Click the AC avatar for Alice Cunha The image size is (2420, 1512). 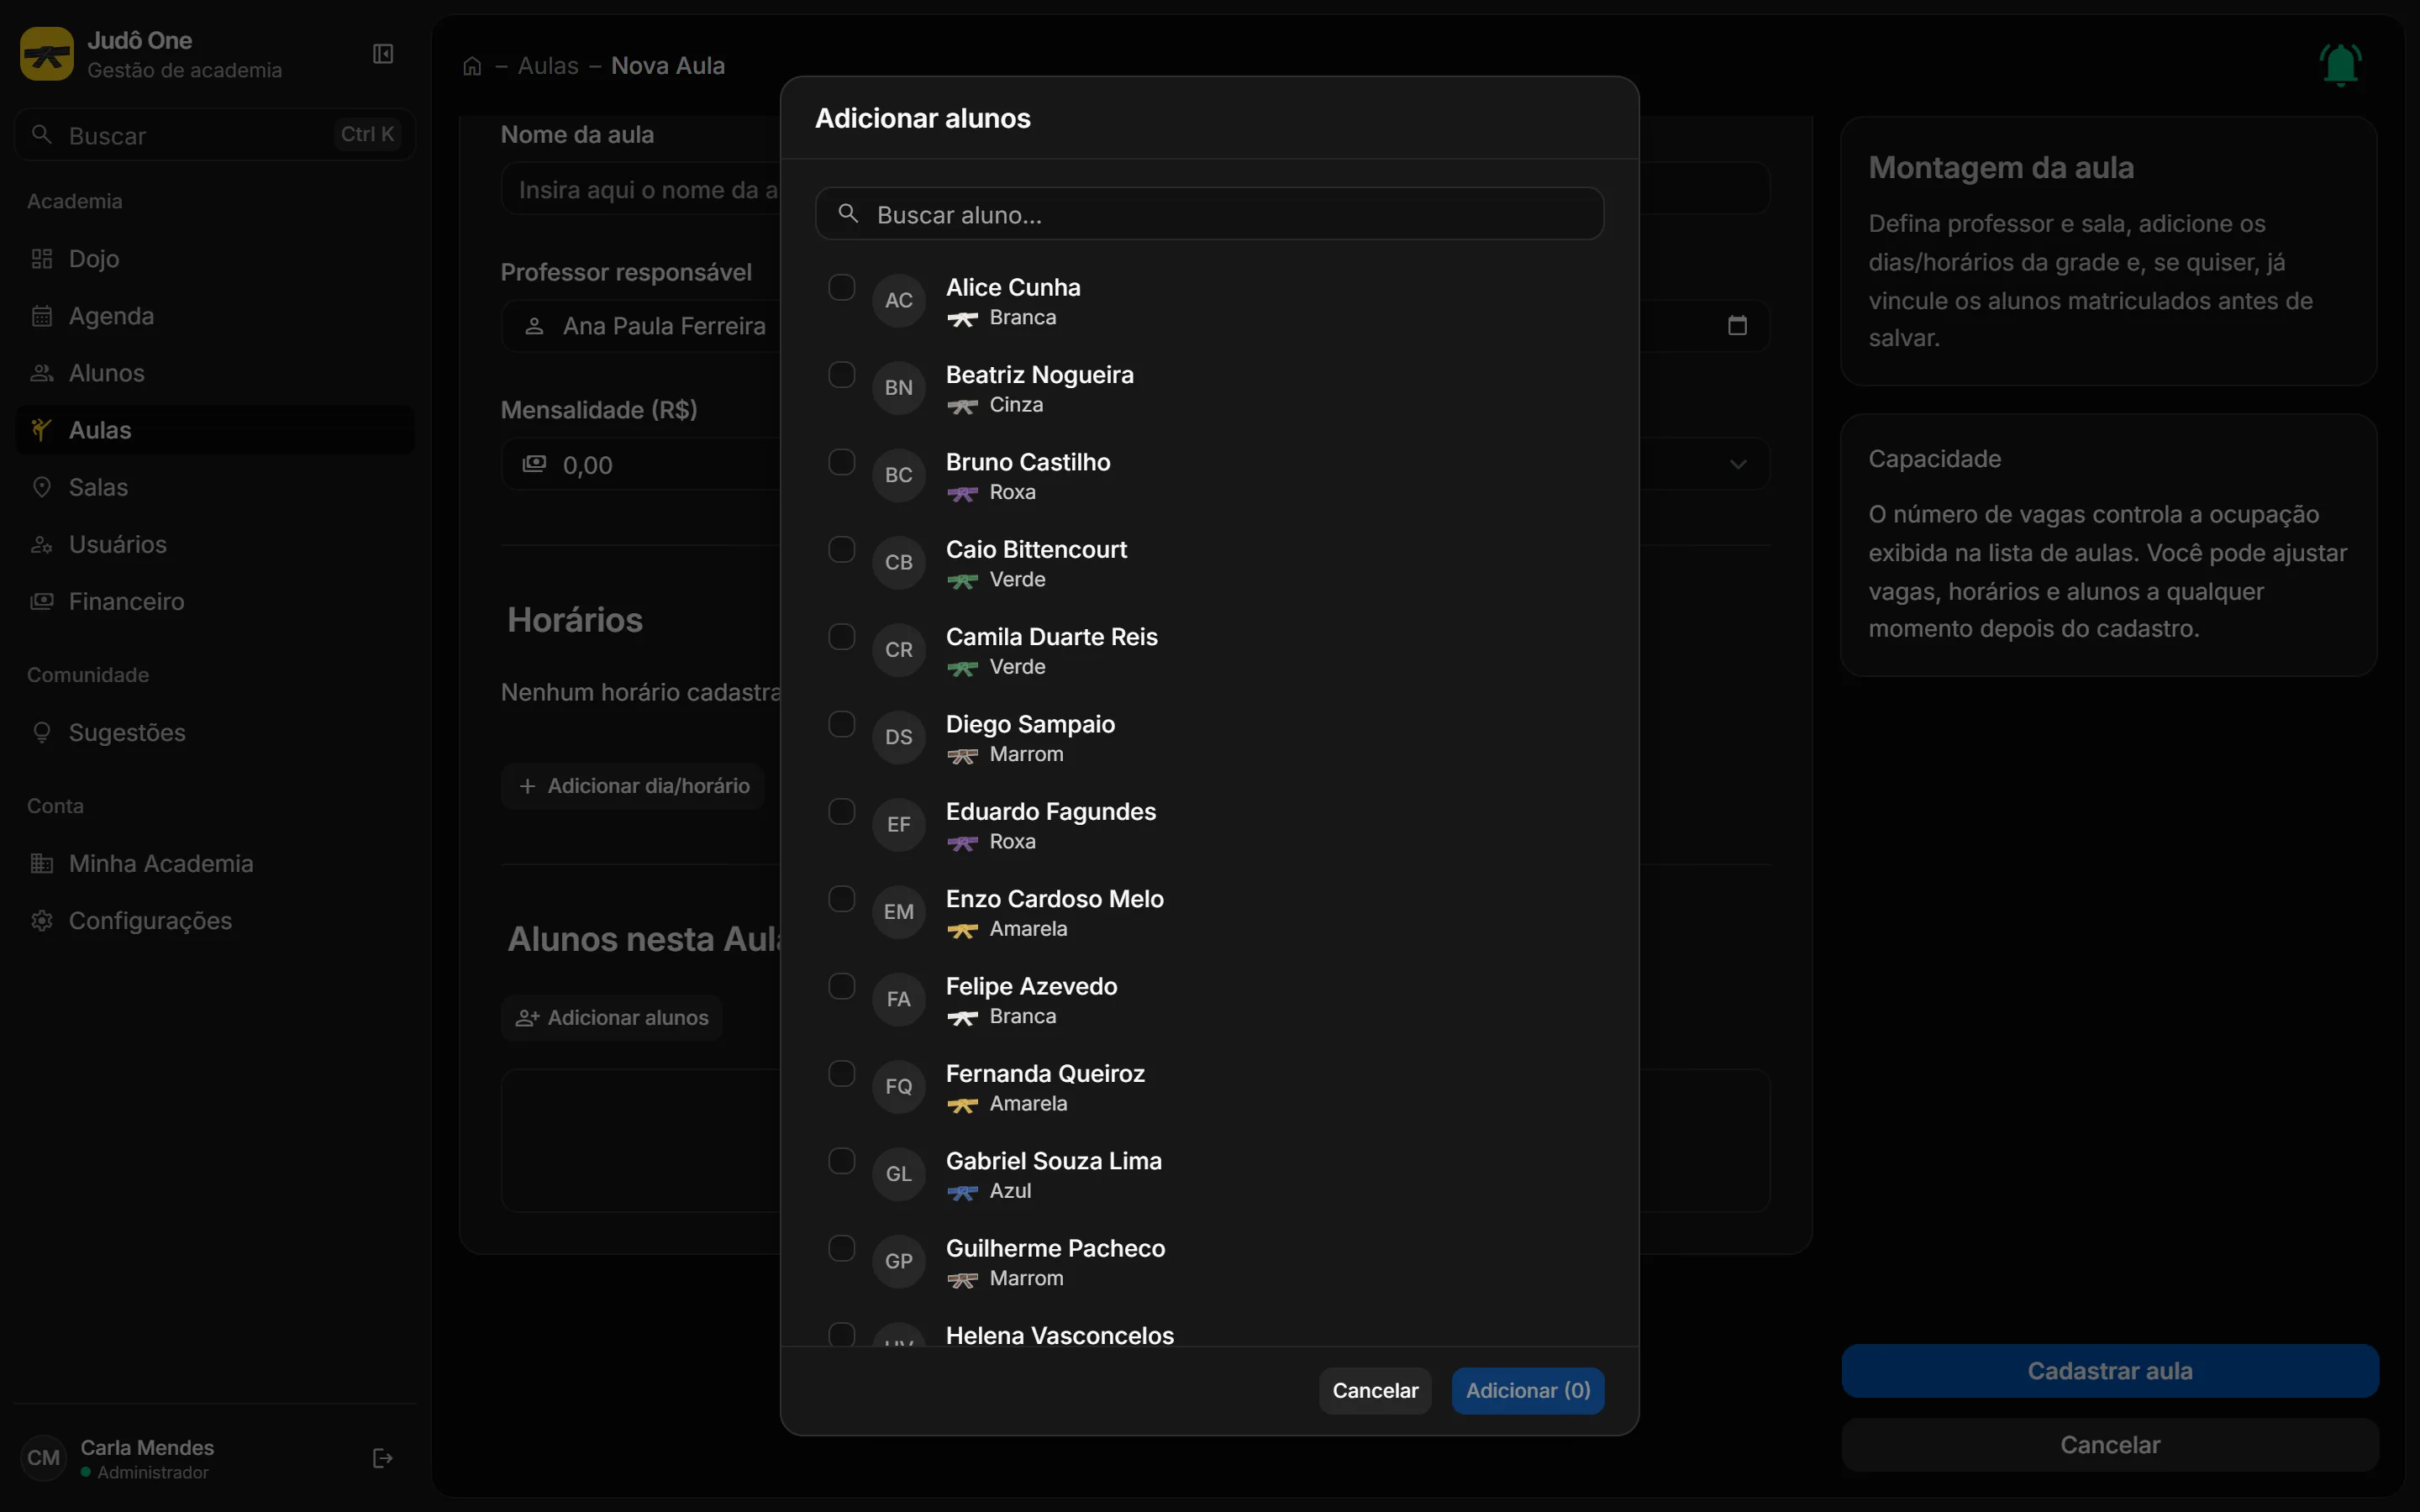[899, 300]
